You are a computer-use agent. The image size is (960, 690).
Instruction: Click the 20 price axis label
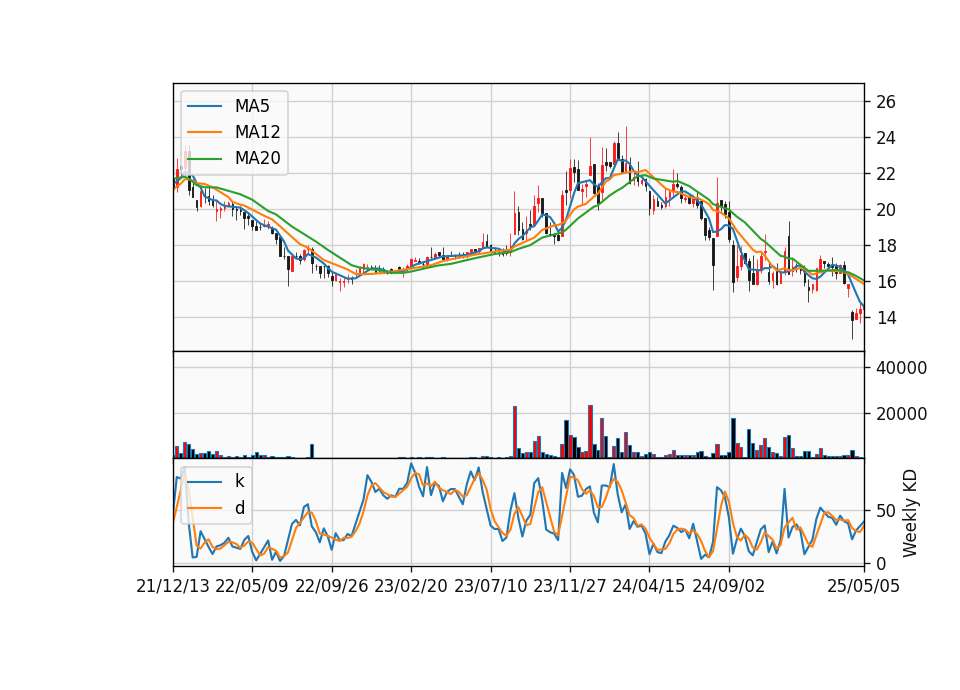(x=886, y=210)
